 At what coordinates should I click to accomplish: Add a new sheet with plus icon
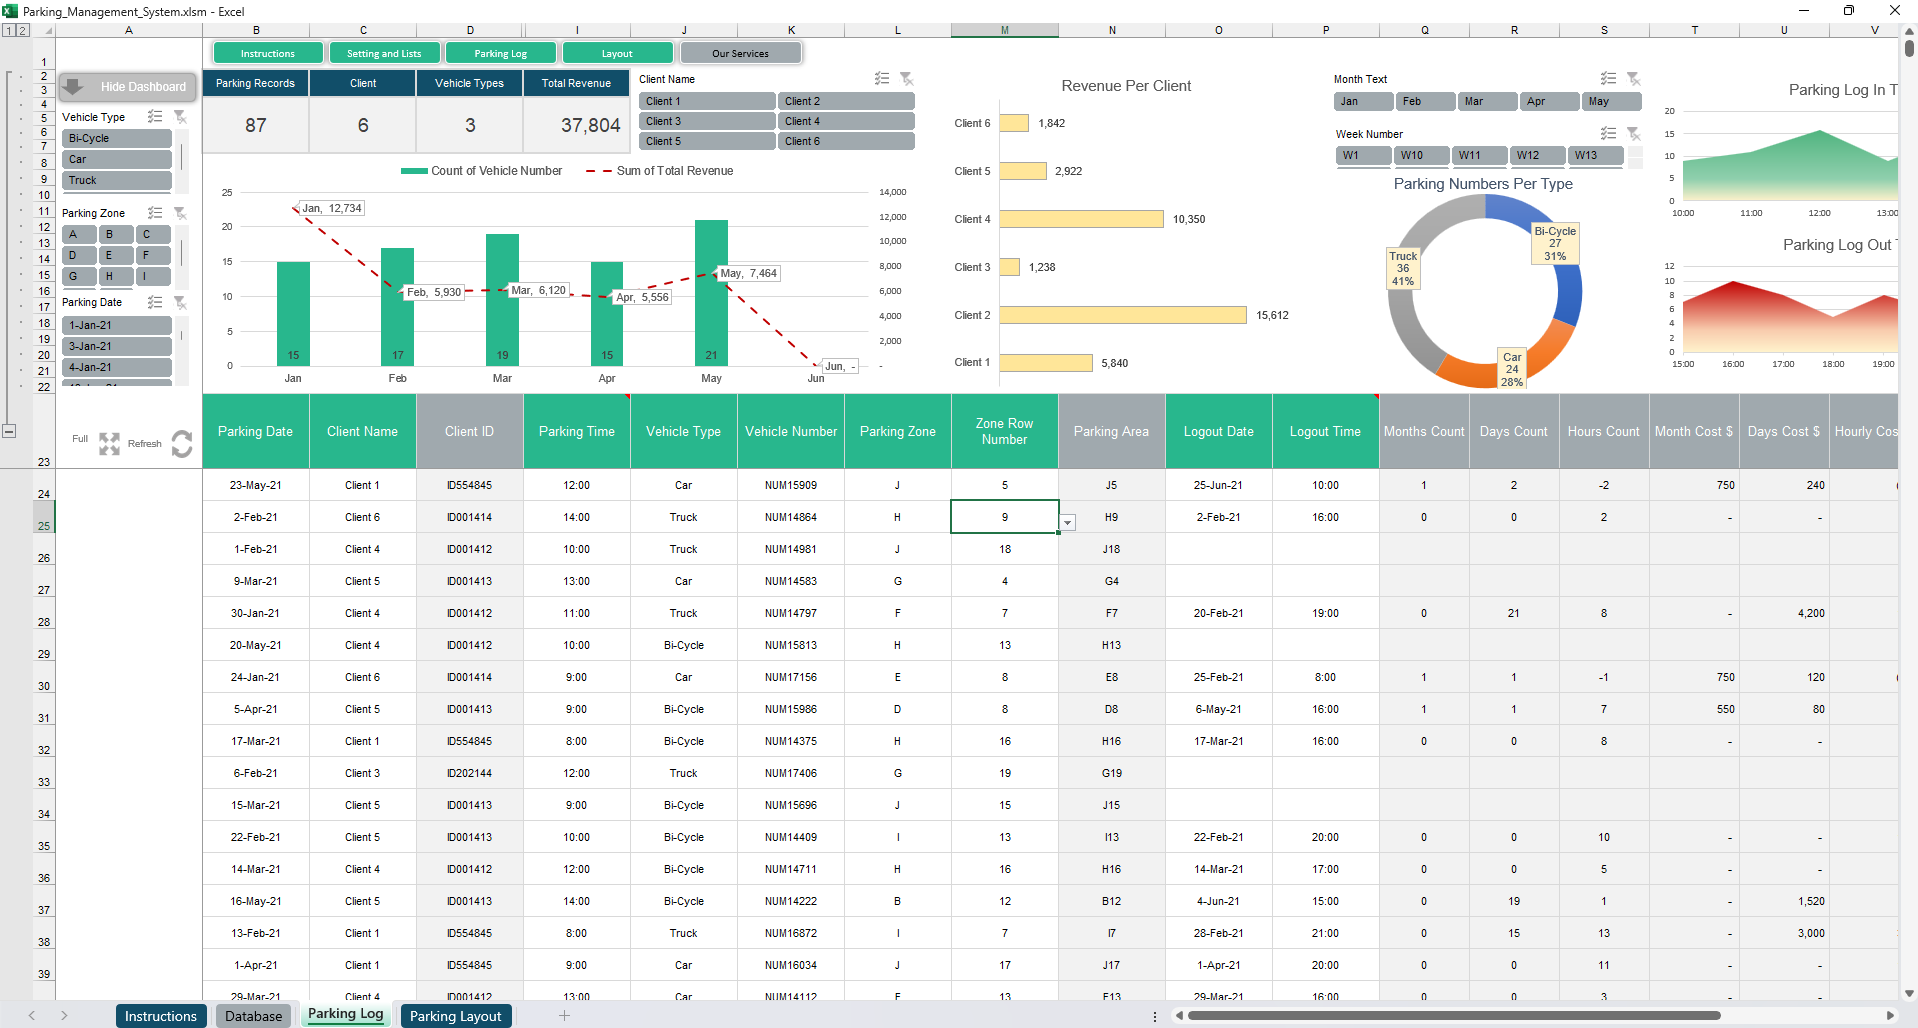point(564,1016)
